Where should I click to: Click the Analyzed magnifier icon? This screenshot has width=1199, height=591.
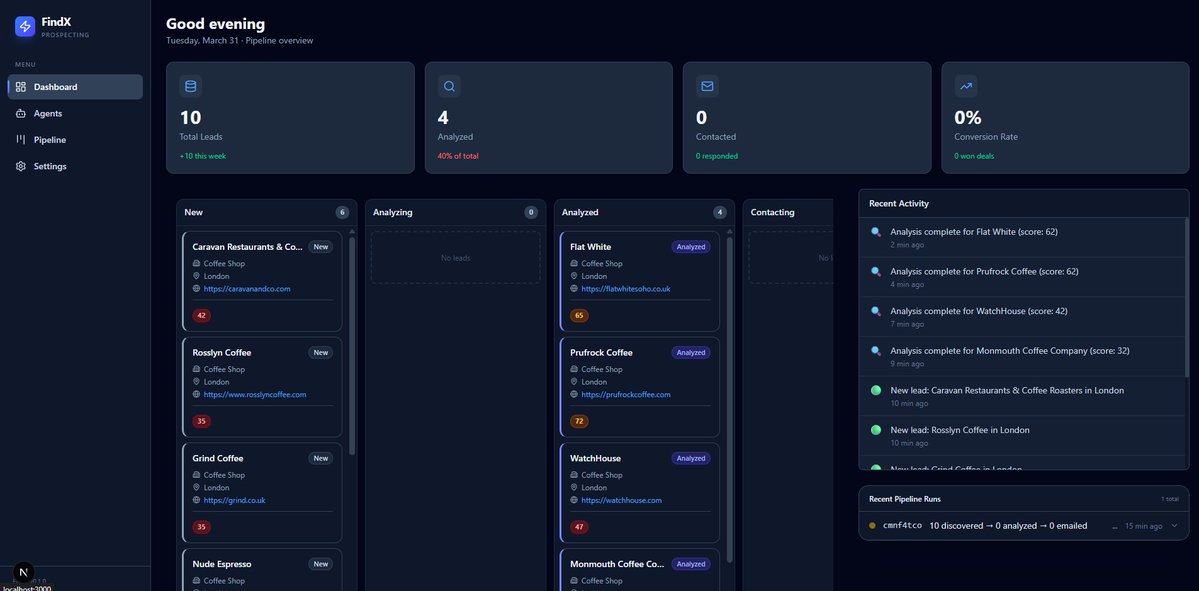tap(449, 86)
